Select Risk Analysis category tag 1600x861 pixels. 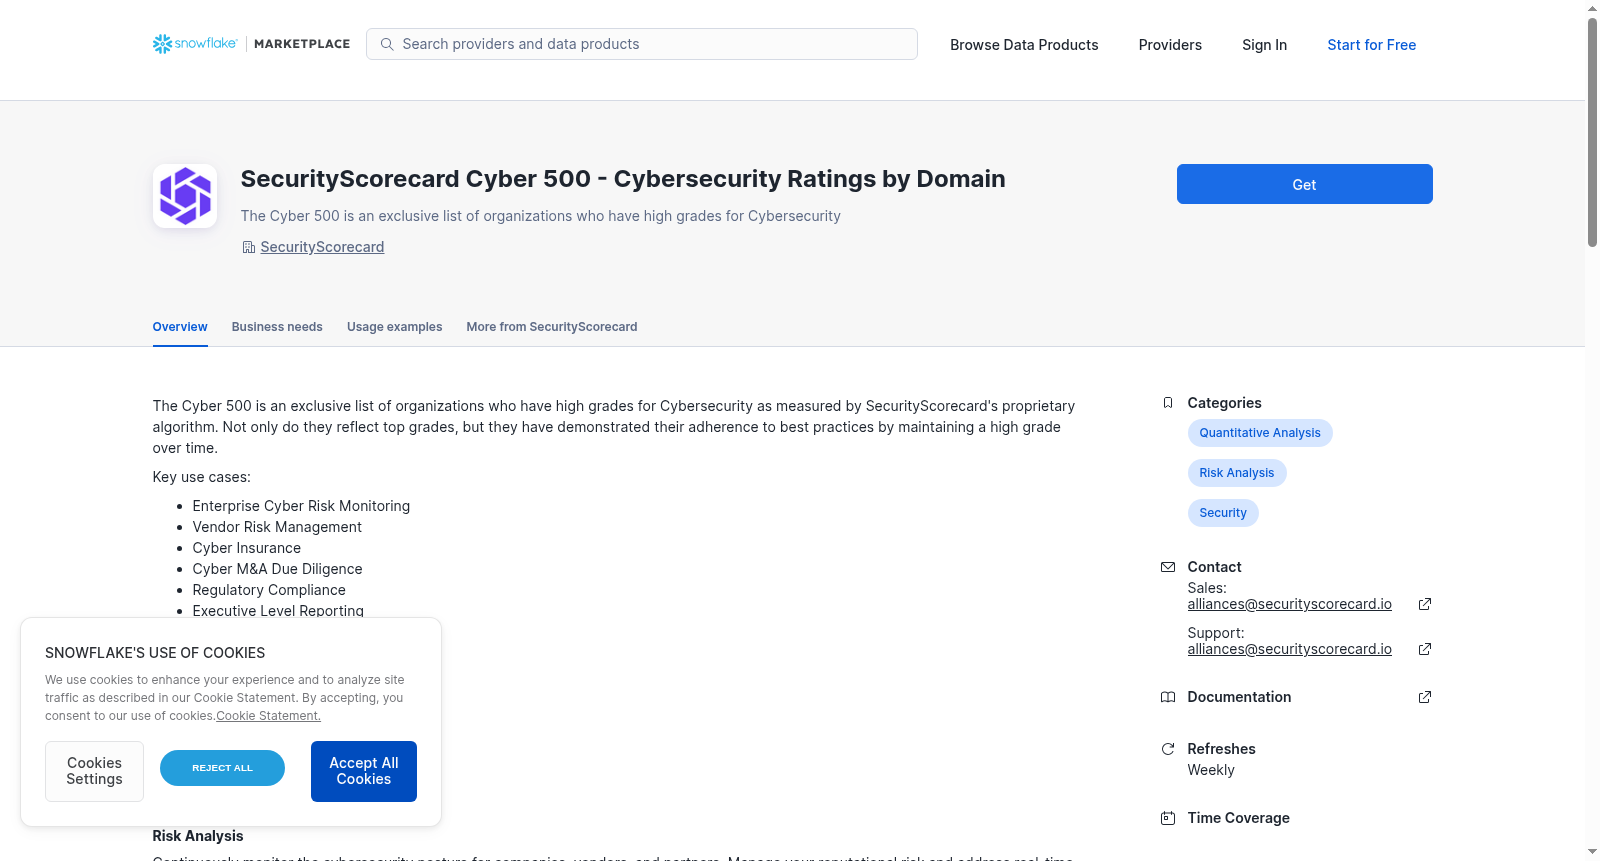[x=1237, y=473]
